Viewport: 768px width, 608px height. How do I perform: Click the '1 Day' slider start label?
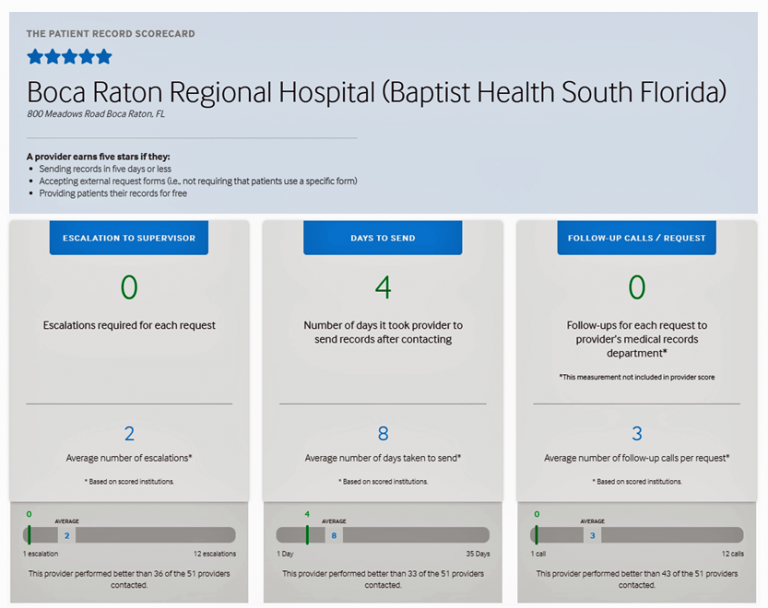tap(285, 554)
